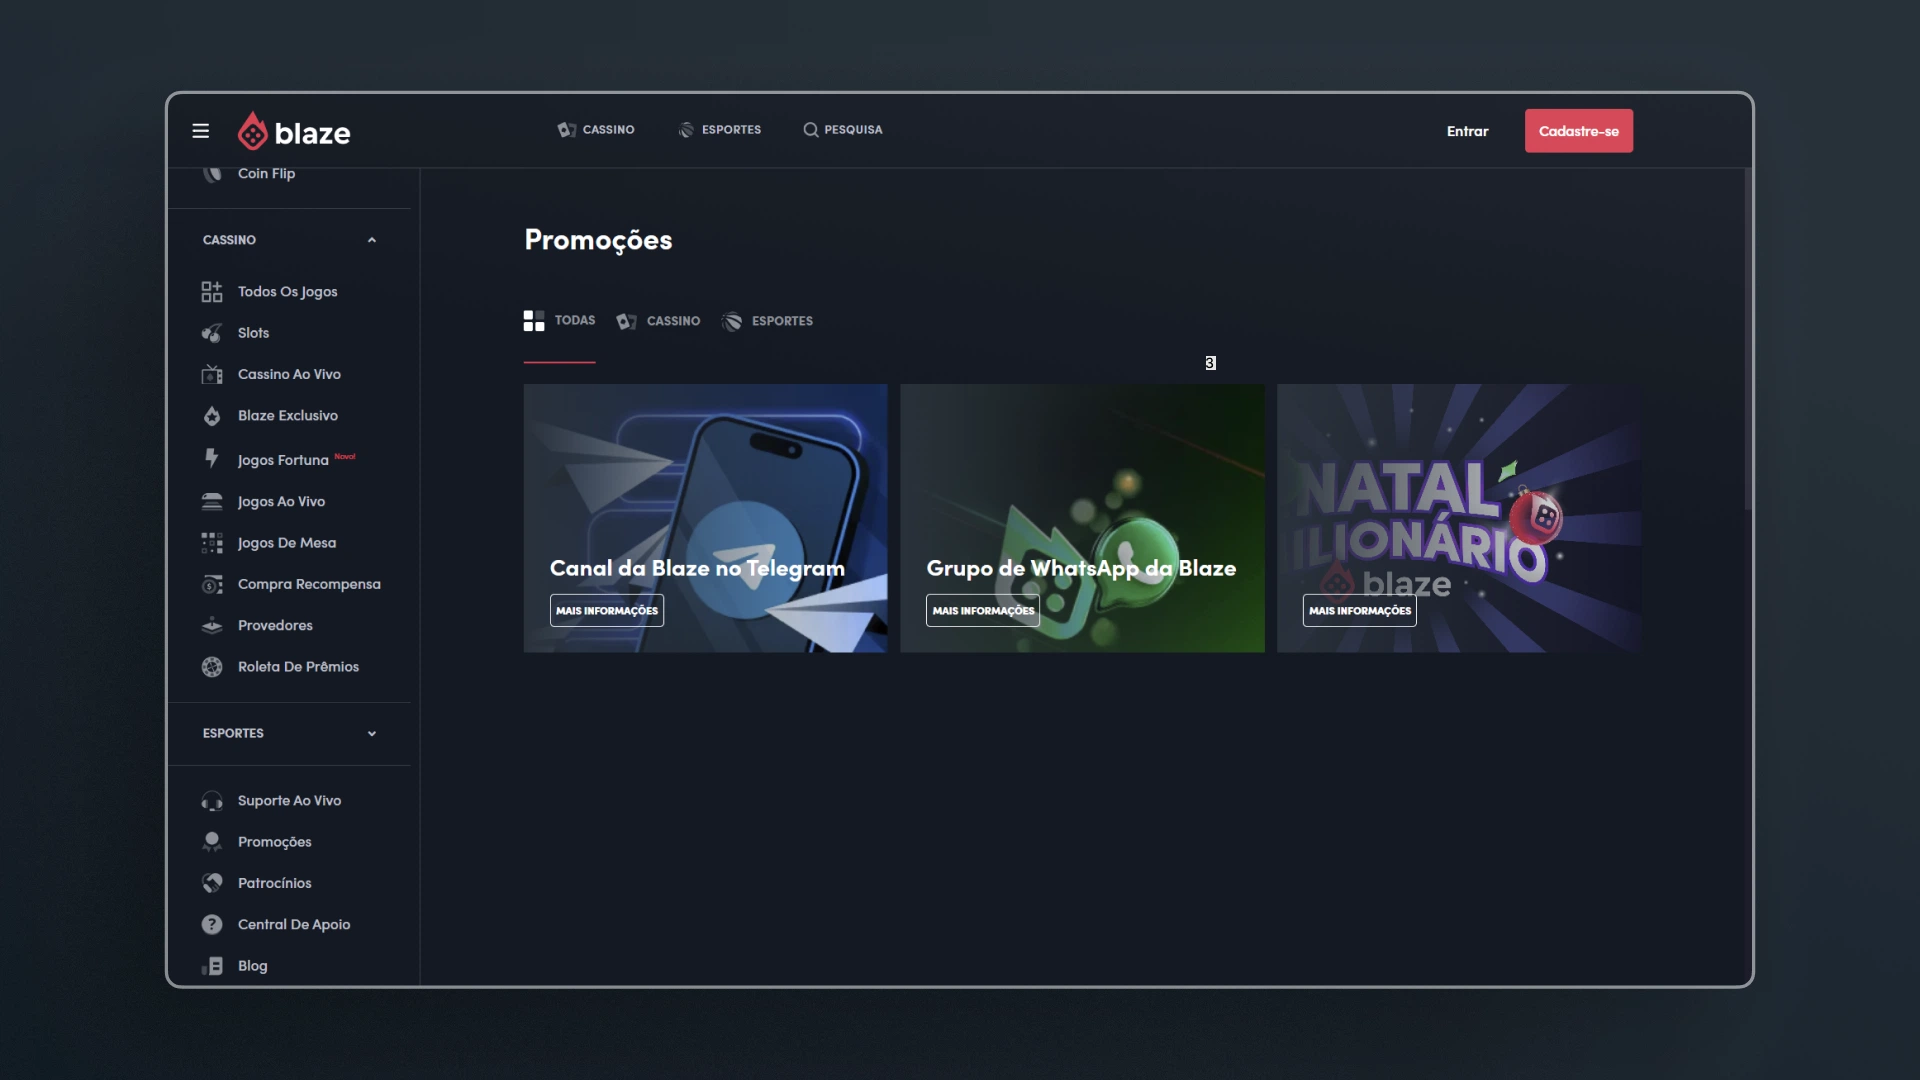Screen dimensions: 1920x1080
Task: Open Jogos Fortuna link text
Action: [x=283, y=460]
